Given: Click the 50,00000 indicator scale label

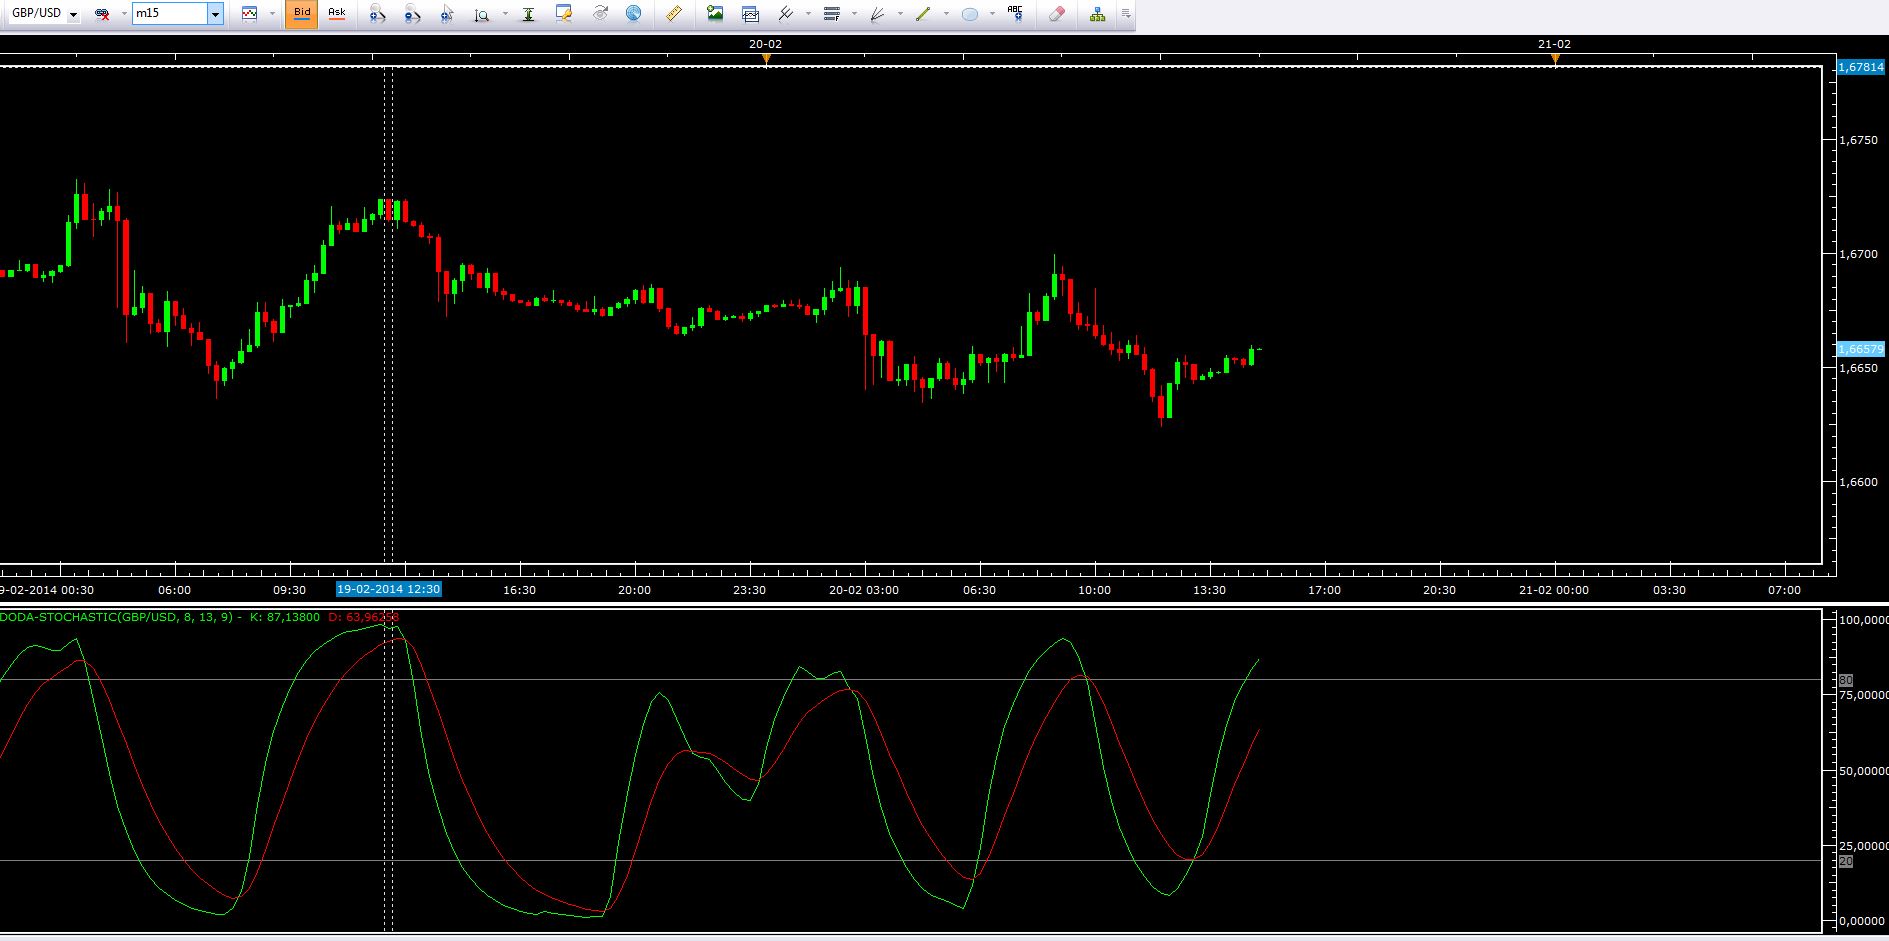Looking at the screenshot, I should 1864,771.
